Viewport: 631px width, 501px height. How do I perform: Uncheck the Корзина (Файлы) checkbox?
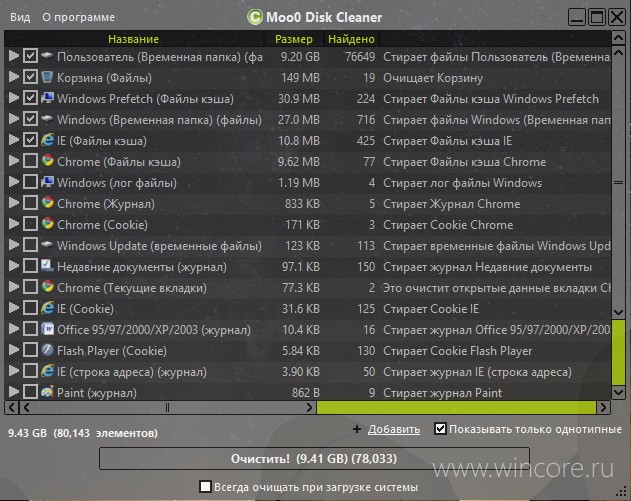[30, 76]
